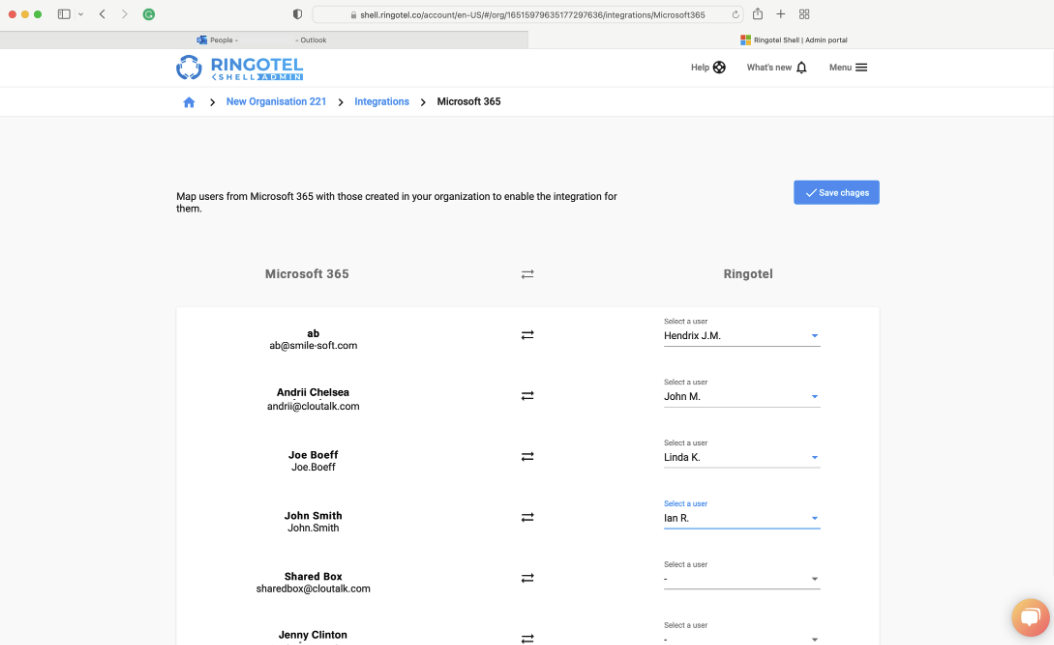
Task: Click the Jenny Clinton user name
Action: (313, 635)
